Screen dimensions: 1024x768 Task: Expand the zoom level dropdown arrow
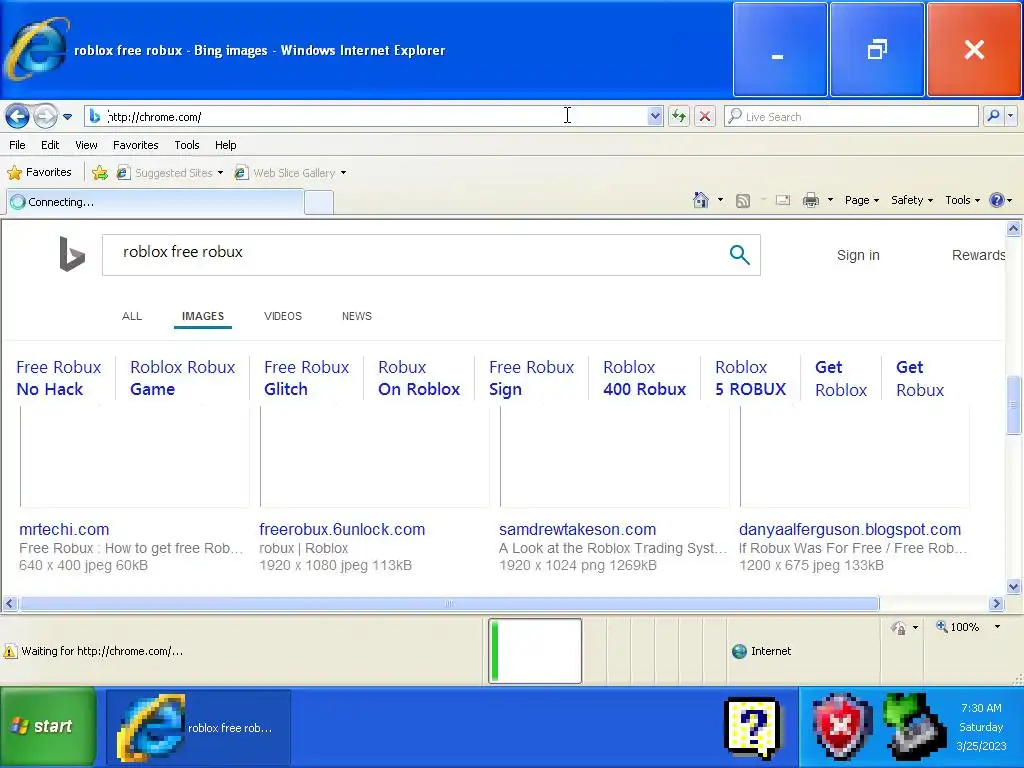point(997,627)
